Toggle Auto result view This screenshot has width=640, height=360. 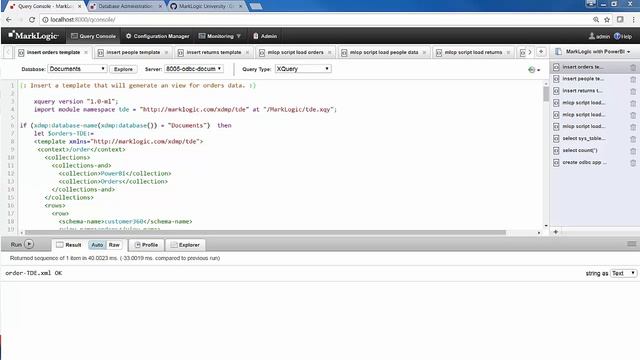97,245
